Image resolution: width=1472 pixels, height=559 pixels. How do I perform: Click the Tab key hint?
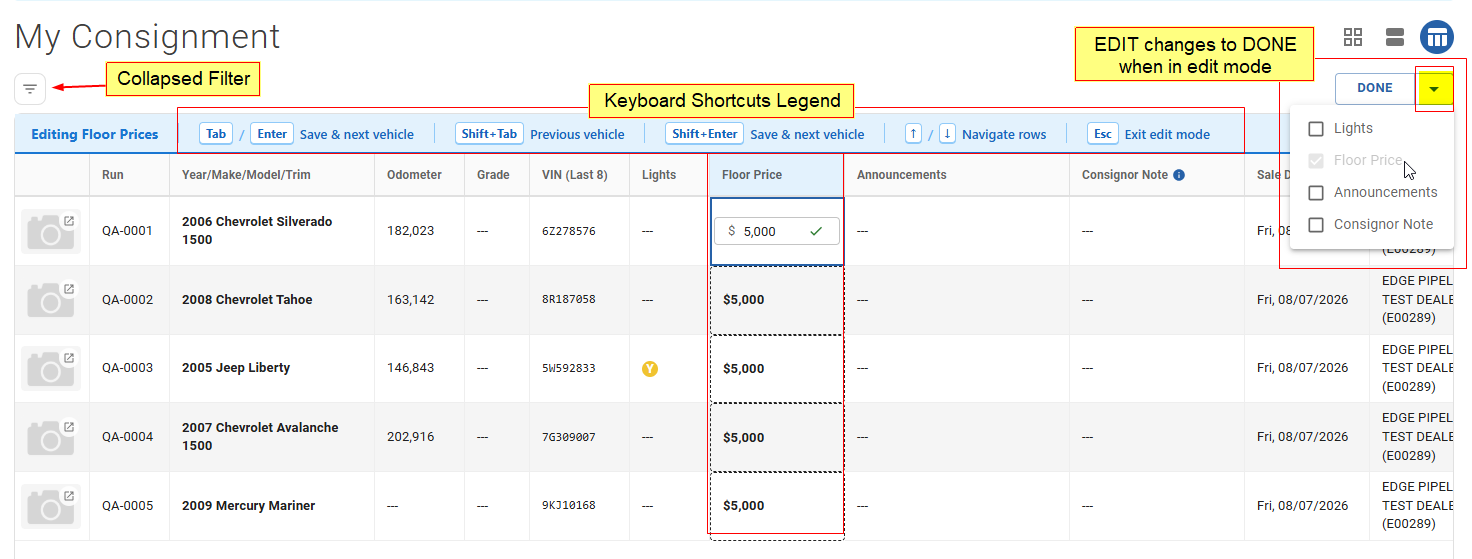pyautogui.click(x=216, y=134)
